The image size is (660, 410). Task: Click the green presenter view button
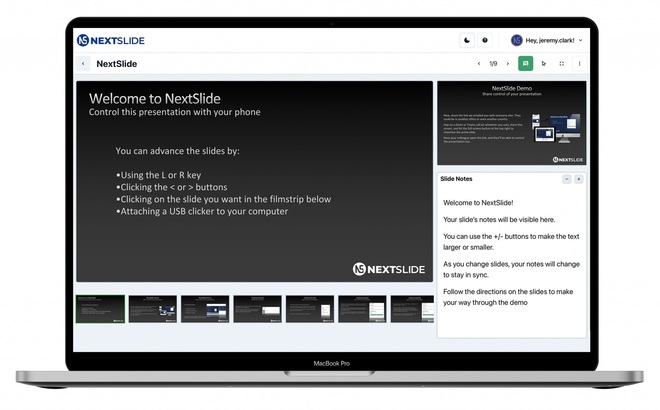(525, 64)
